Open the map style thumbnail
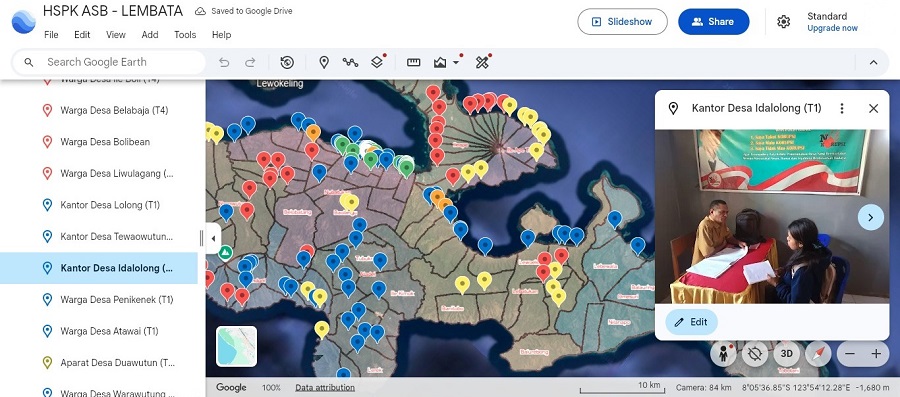 click(x=236, y=347)
